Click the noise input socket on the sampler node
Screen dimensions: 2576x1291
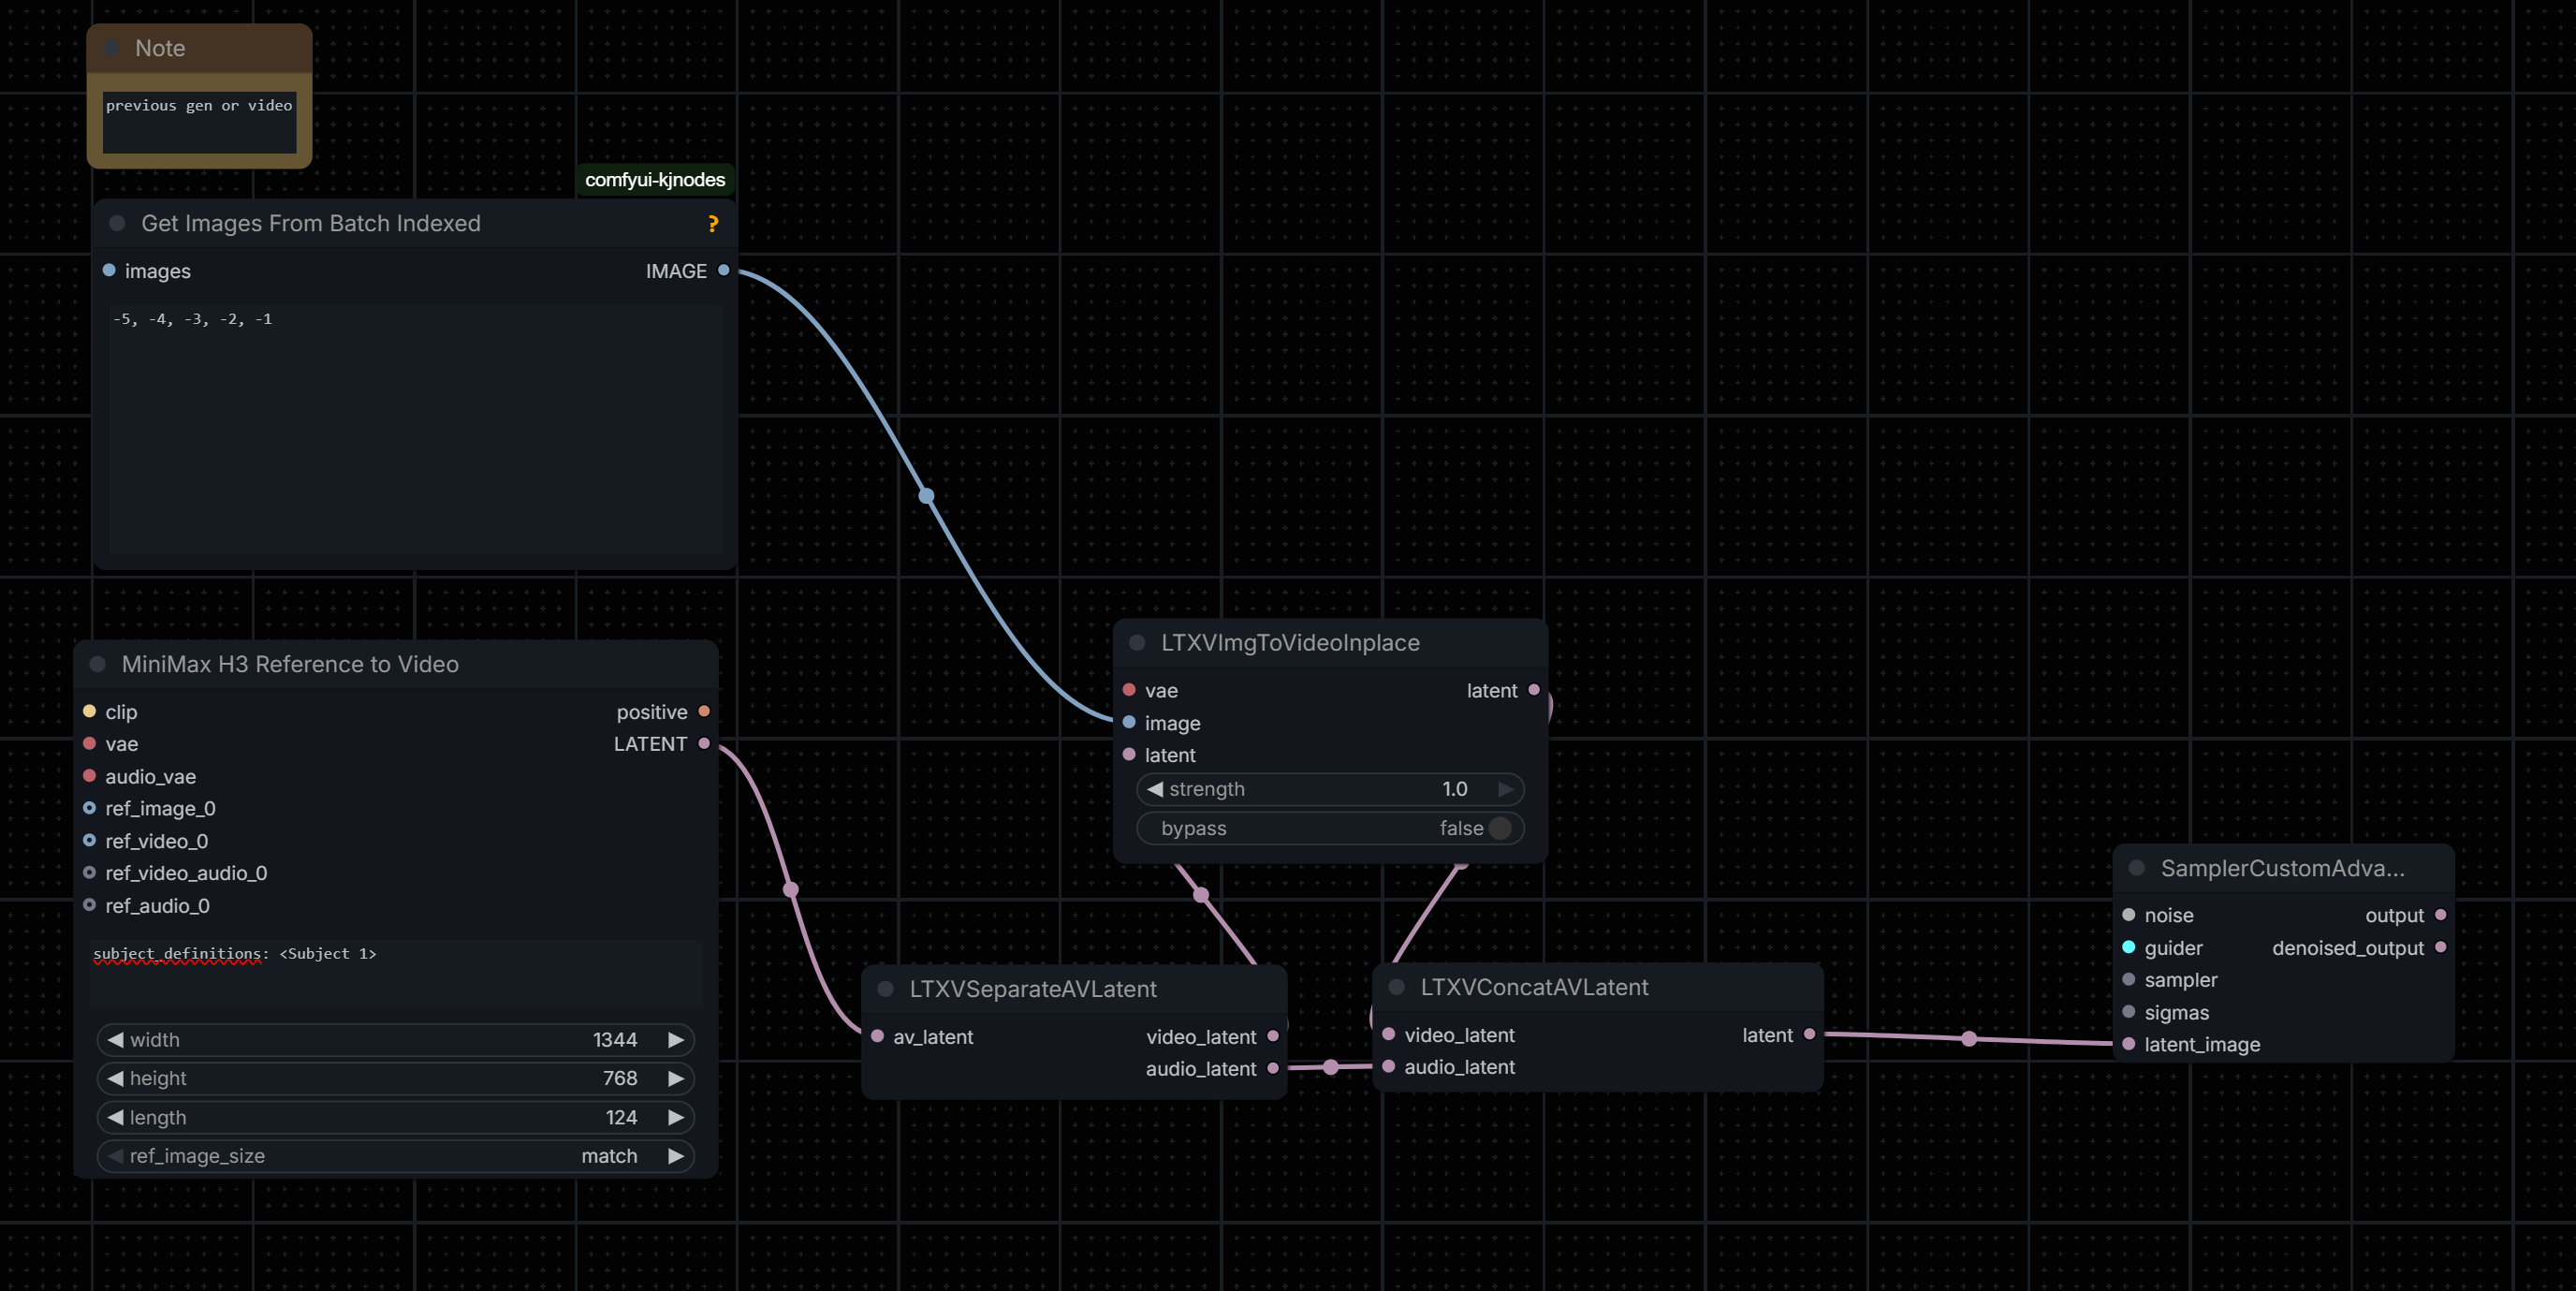click(x=2129, y=915)
